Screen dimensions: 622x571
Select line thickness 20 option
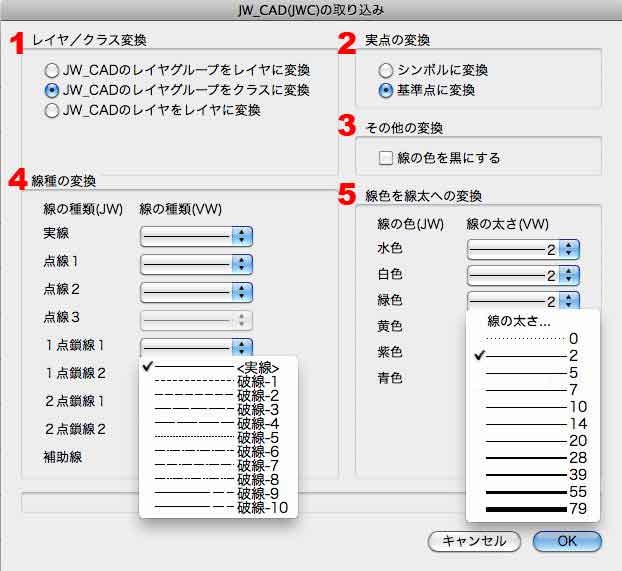(x=532, y=441)
